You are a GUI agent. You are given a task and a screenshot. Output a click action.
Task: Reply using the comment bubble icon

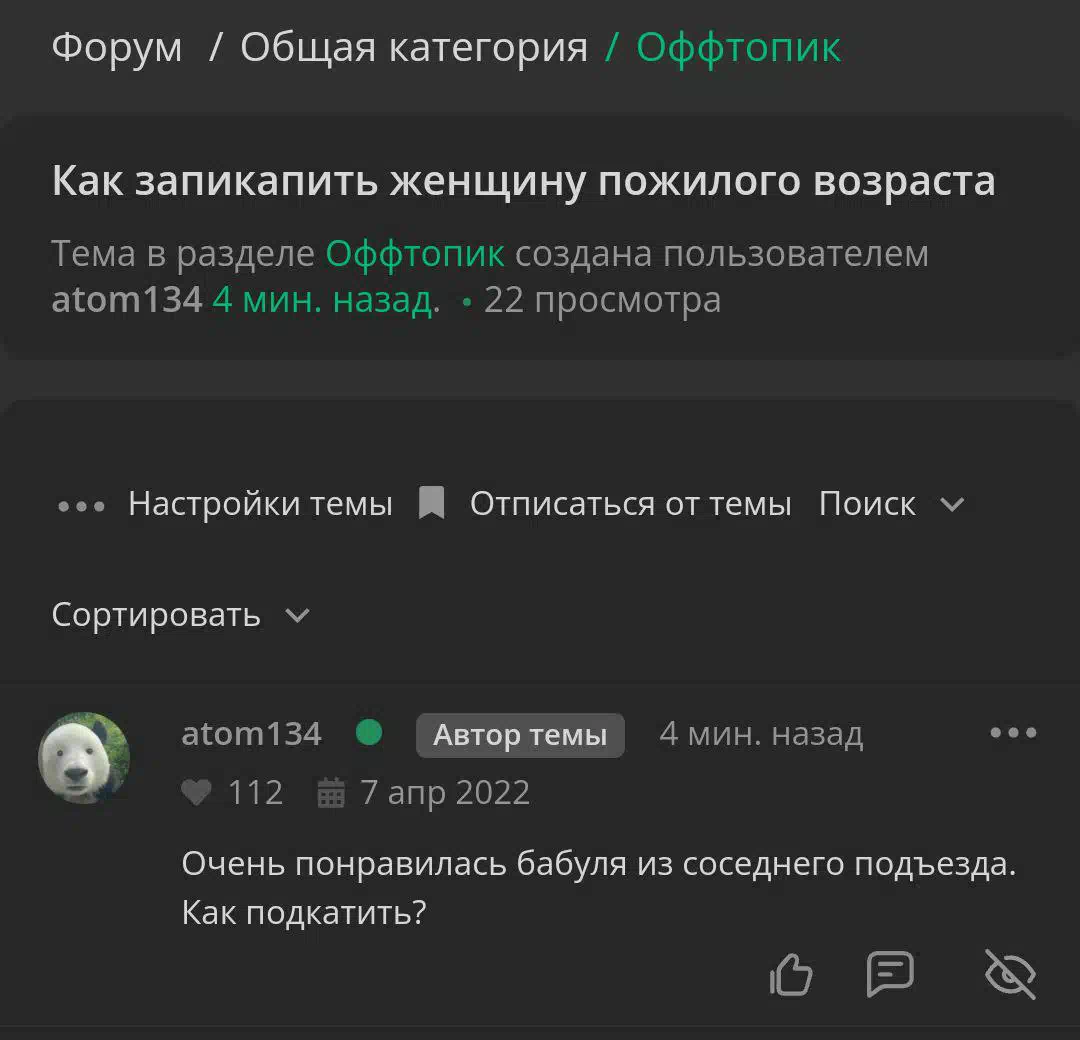pos(890,973)
